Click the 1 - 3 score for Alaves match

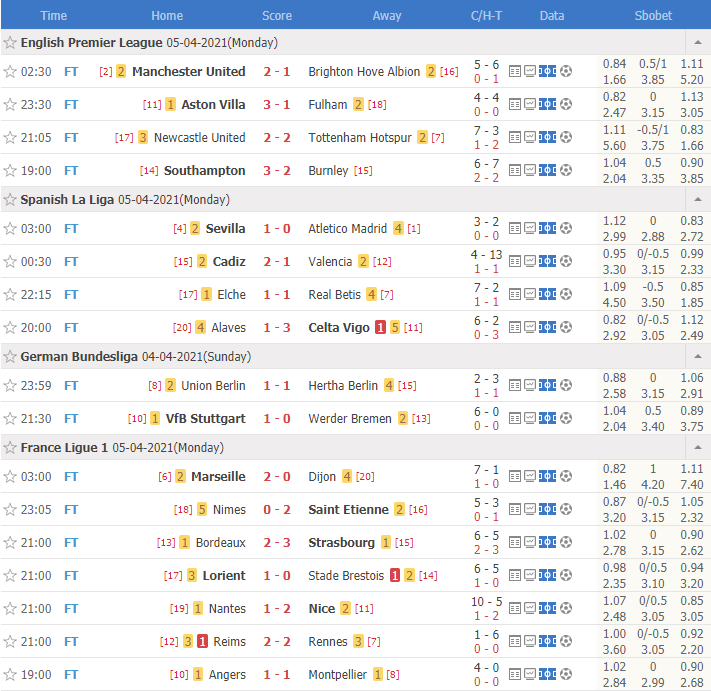click(277, 327)
